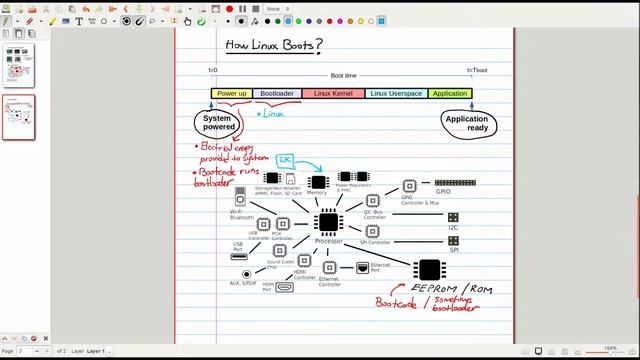Open the font selector labeled None
640x360 pixels.
click(x=278, y=9)
